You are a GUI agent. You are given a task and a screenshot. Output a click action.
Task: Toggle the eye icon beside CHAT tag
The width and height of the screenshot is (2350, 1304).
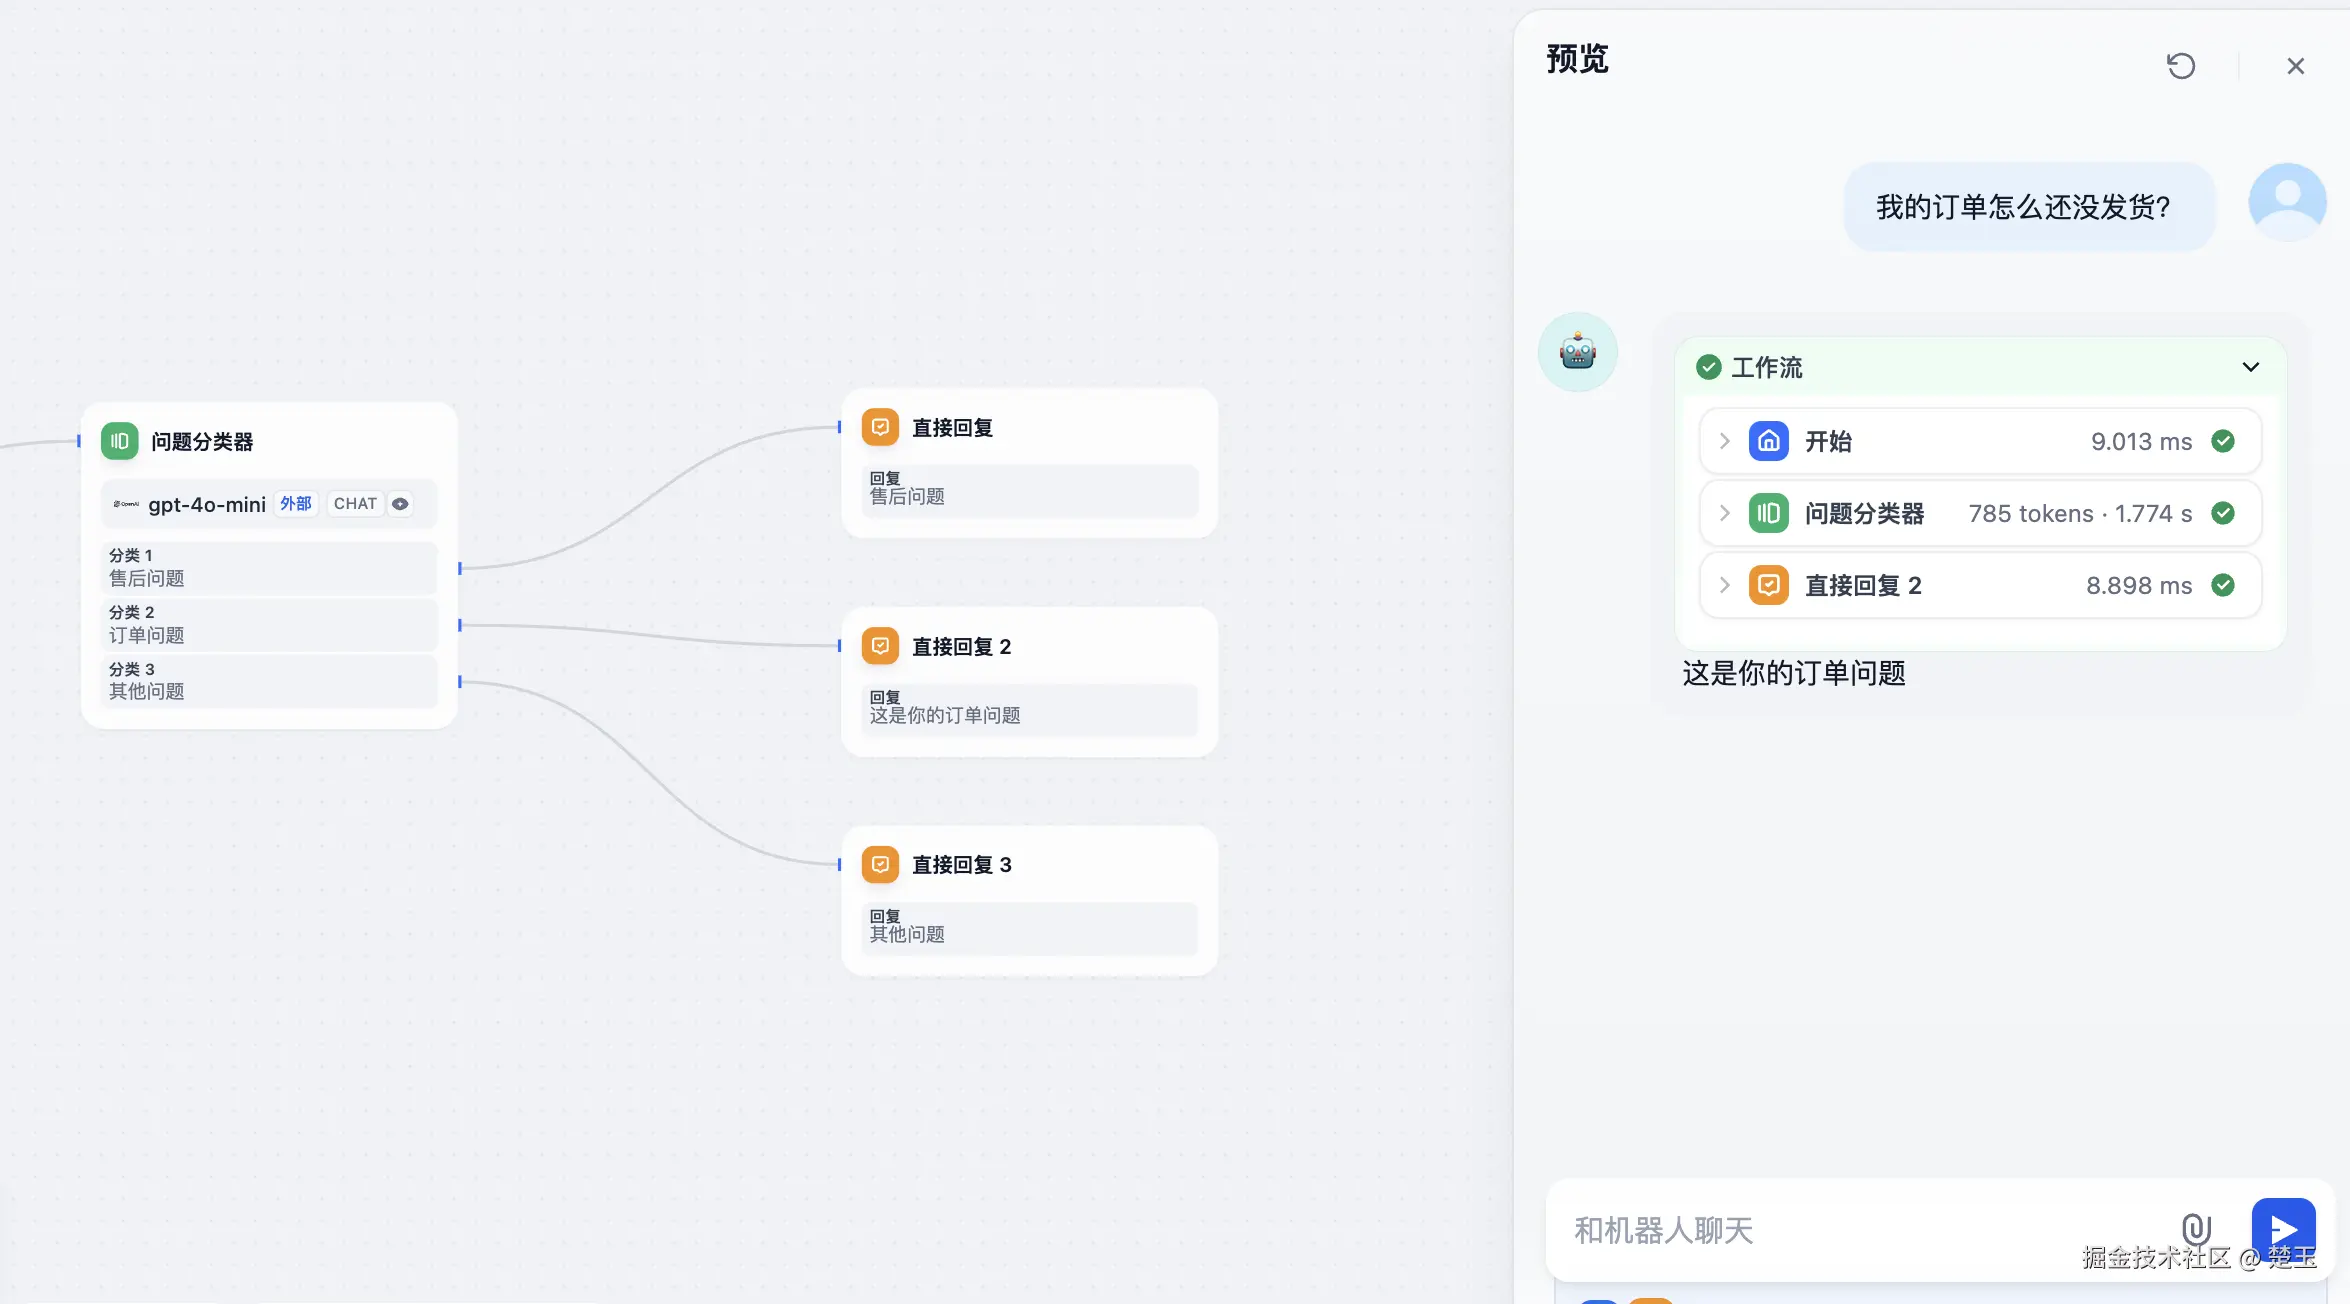[400, 504]
